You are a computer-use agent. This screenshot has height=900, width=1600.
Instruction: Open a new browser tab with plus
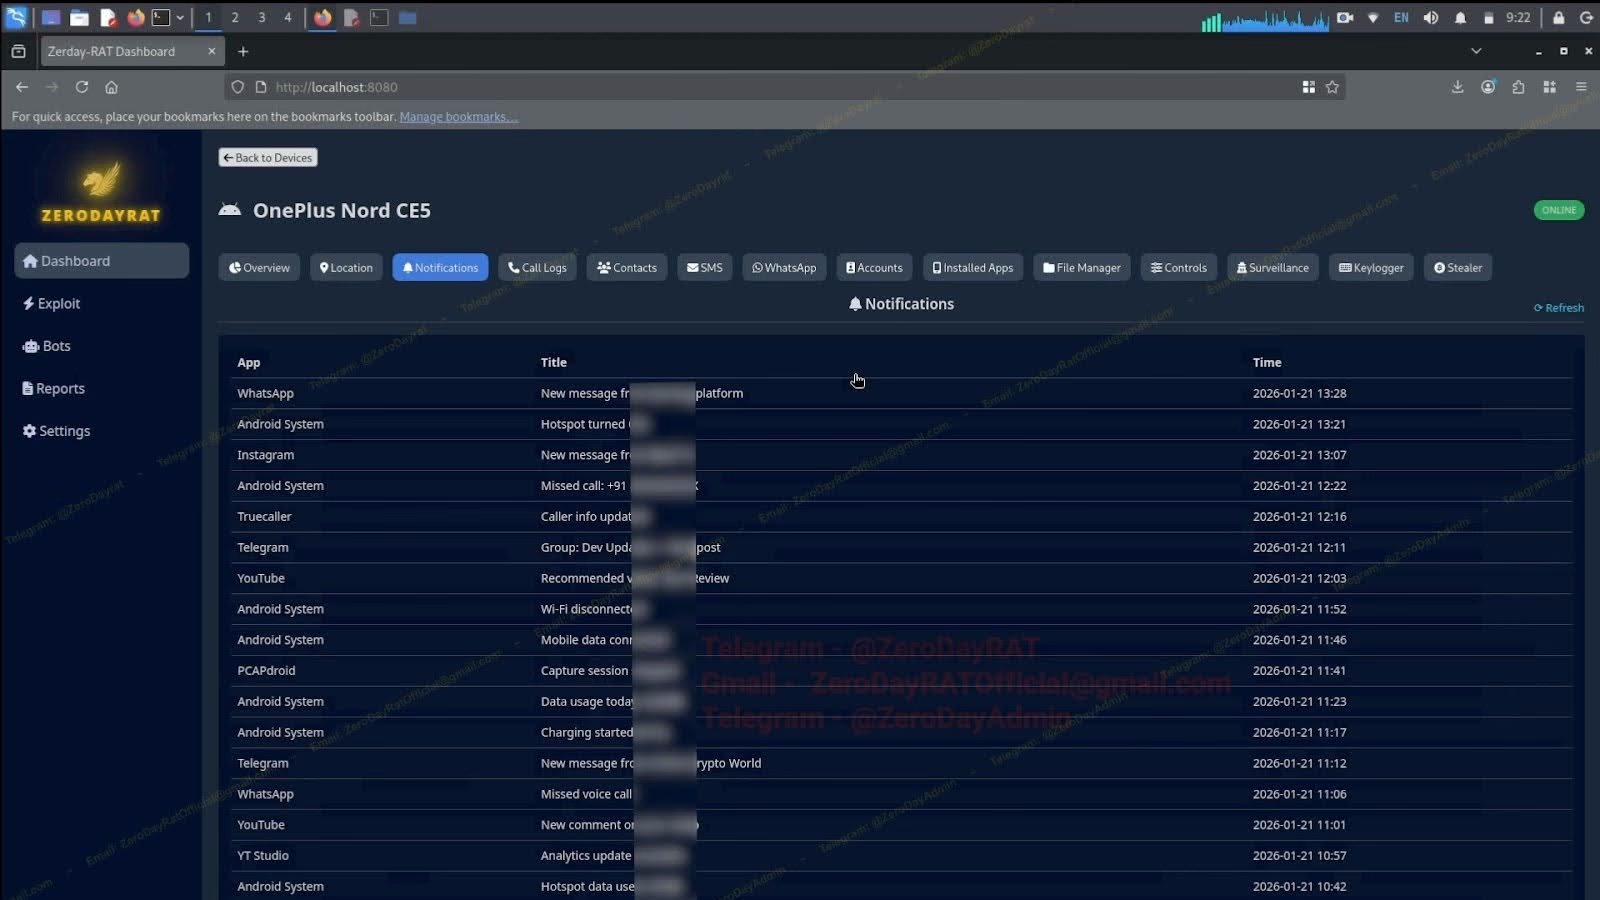(x=243, y=51)
